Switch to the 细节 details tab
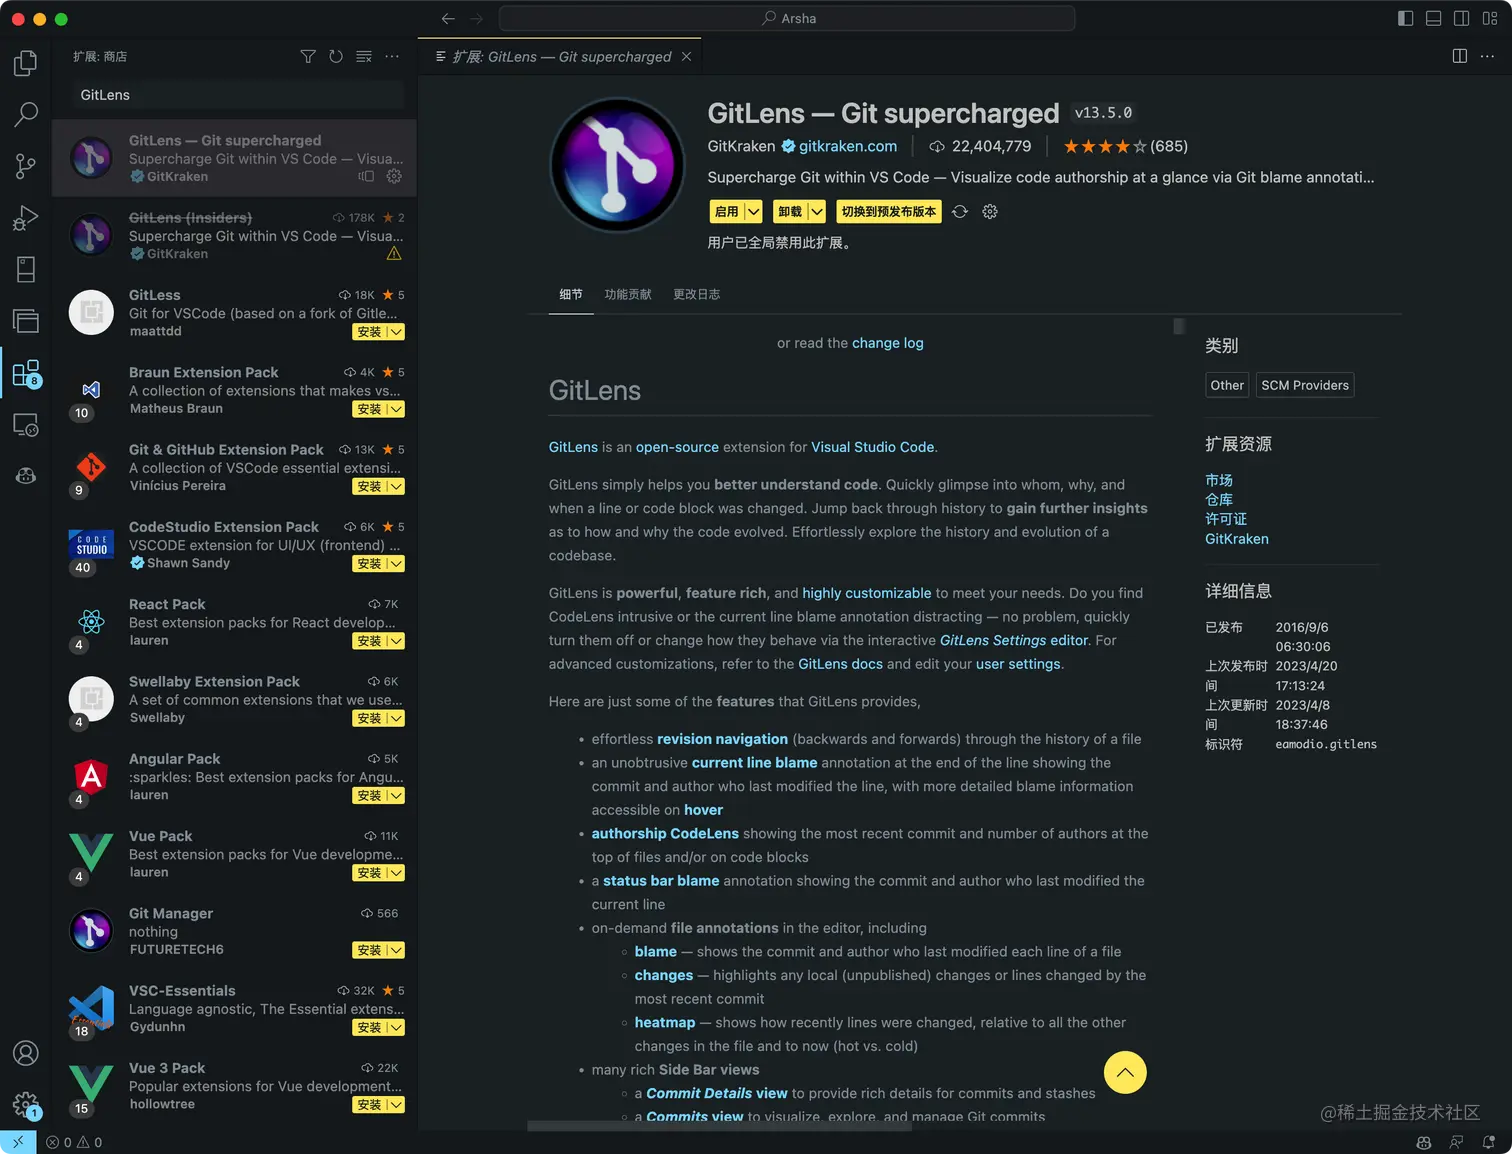Image resolution: width=1512 pixels, height=1154 pixels. pyautogui.click(x=571, y=294)
